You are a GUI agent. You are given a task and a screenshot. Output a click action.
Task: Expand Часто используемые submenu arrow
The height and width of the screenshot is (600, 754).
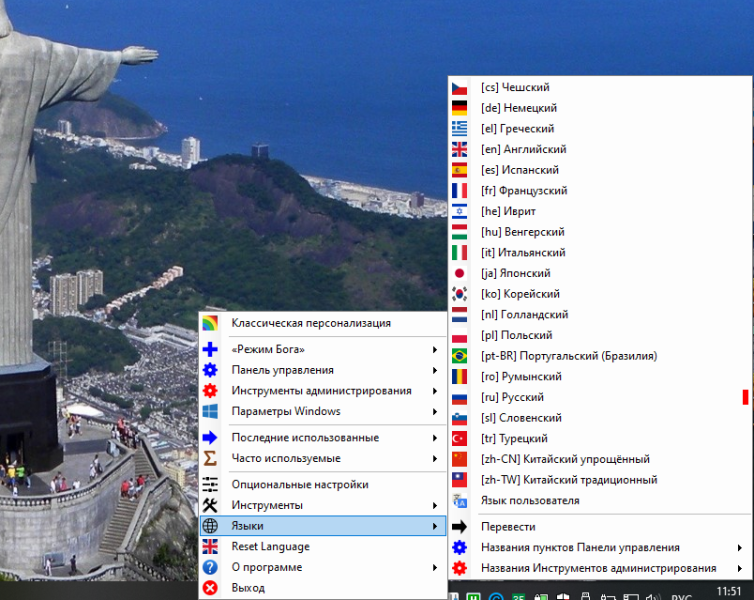[435, 458]
